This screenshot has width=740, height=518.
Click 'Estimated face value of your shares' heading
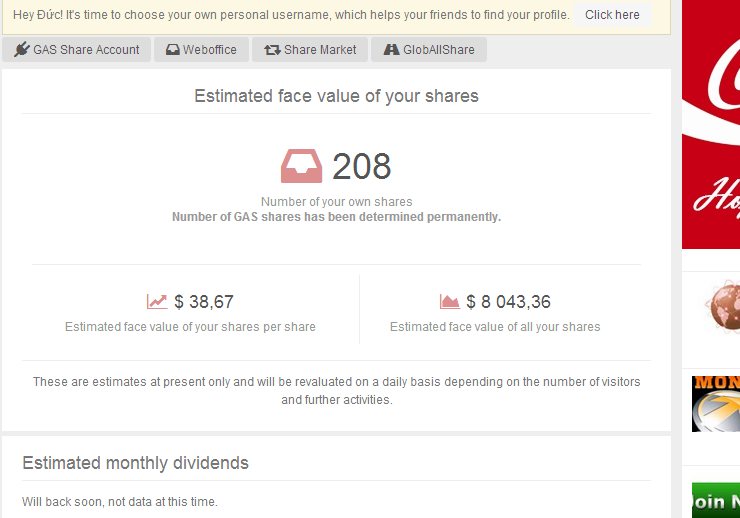pyautogui.click(x=336, y=96)
